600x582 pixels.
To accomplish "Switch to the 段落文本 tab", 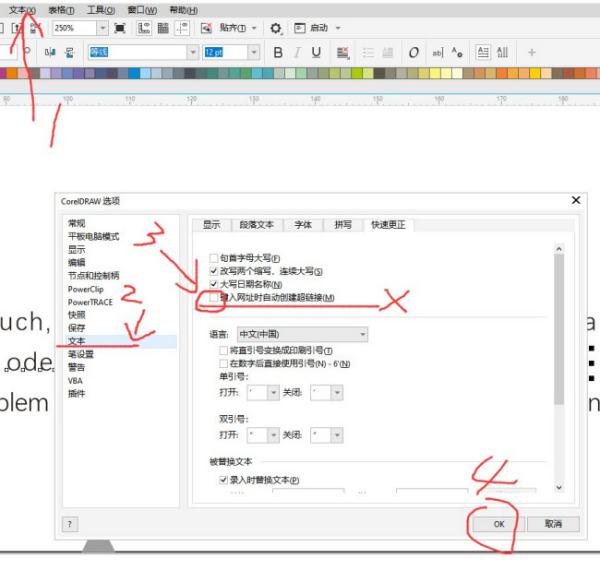I will pyautogui.click(x=257, y=225).
